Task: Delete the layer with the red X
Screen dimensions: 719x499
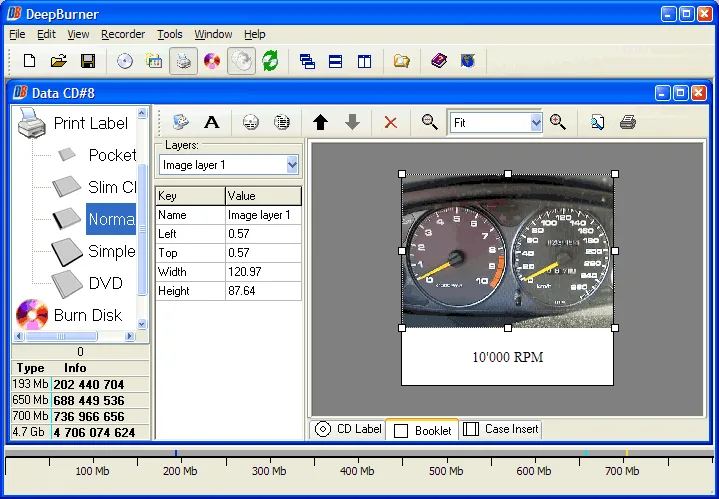Action: [x=390, y=122]
